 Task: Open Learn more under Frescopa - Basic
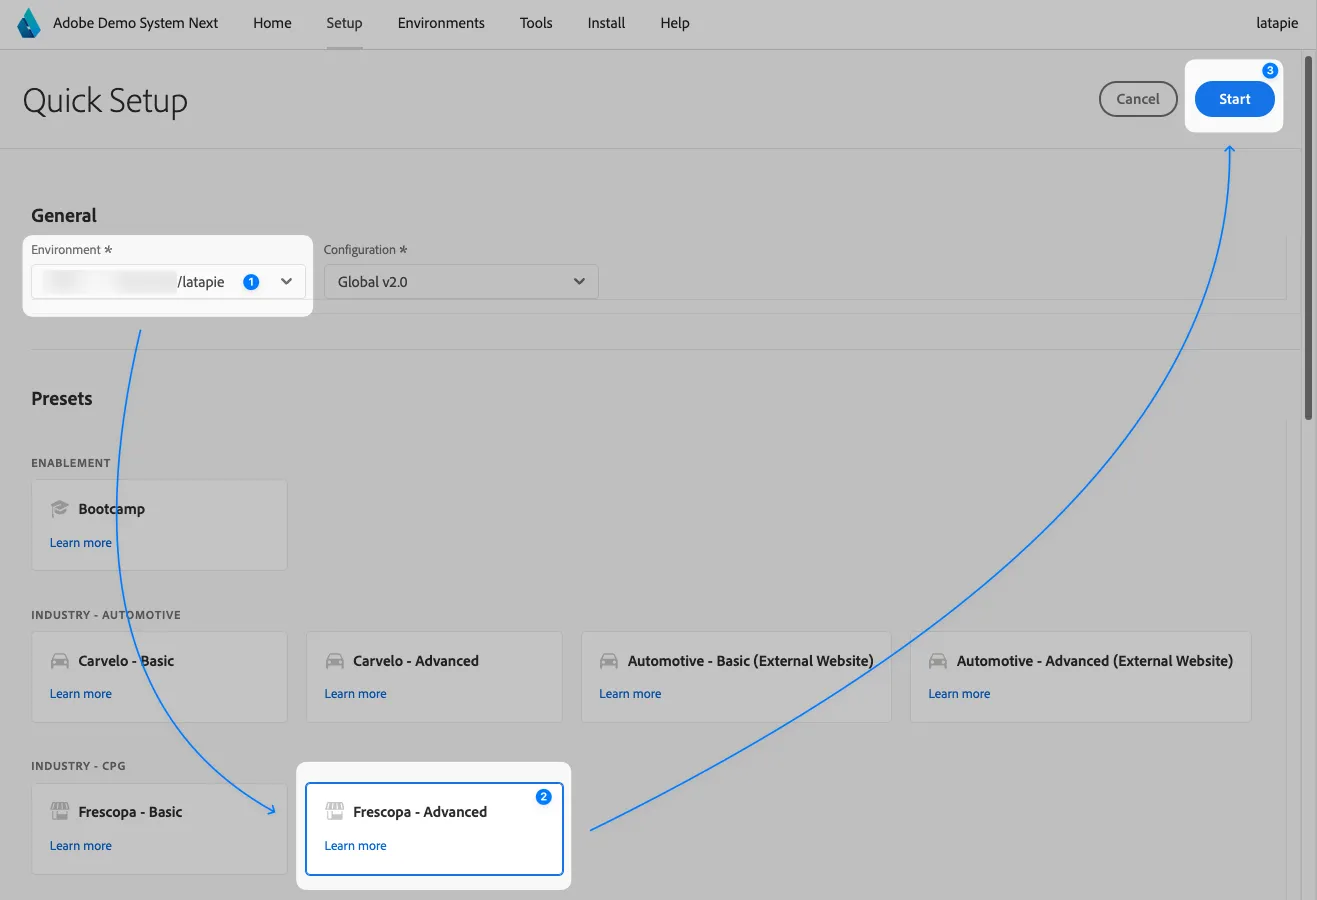pyautogui.click(x=81, y=846)
